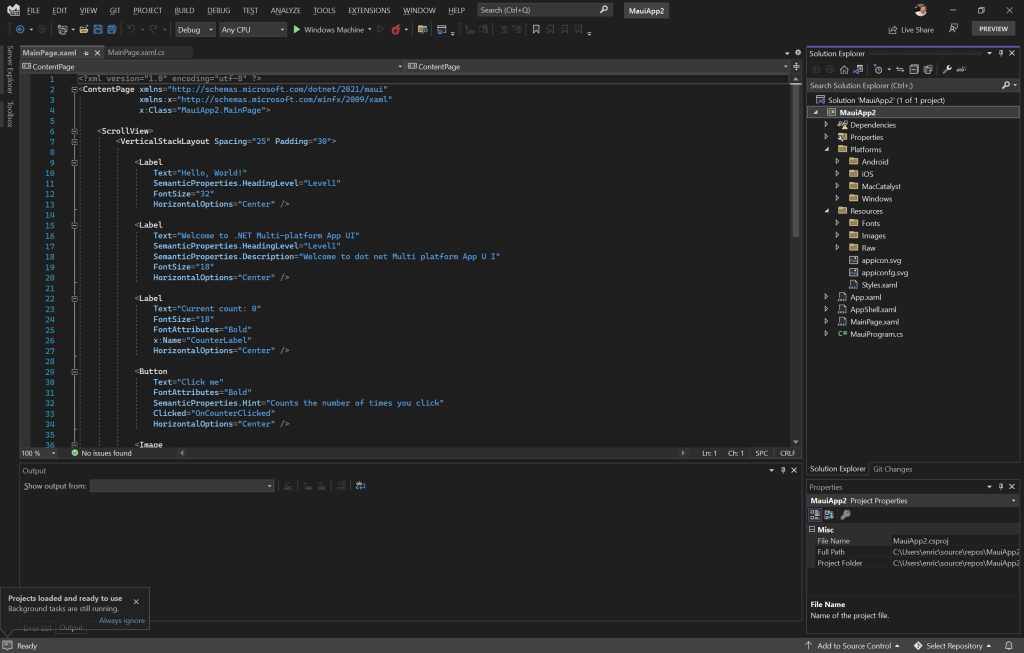Click the Property Pages icon in Properties panel

[845, 515]
